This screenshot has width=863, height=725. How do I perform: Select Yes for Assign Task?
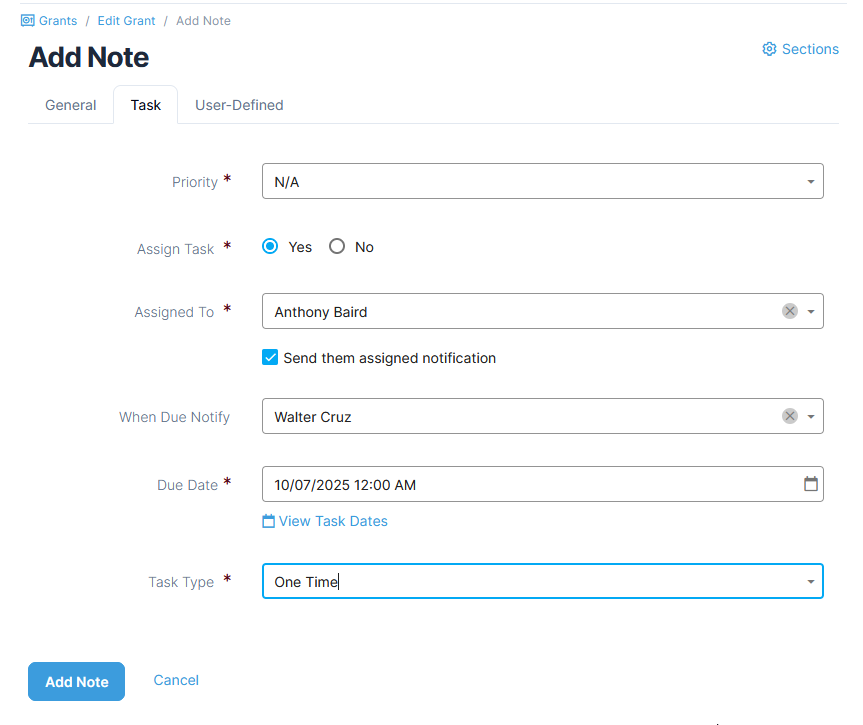[x=270, y=247]
